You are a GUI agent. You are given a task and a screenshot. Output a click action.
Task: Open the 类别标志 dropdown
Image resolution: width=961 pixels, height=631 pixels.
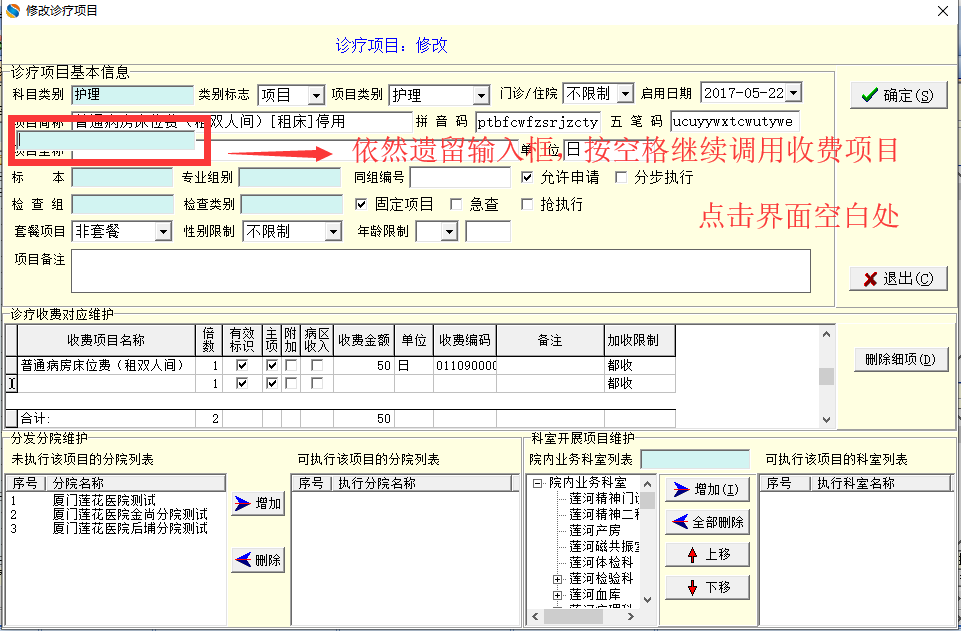(x=316, y=95)
